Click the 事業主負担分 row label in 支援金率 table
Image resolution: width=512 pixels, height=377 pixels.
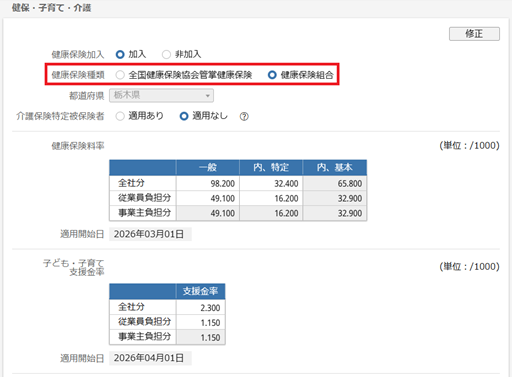143,337
